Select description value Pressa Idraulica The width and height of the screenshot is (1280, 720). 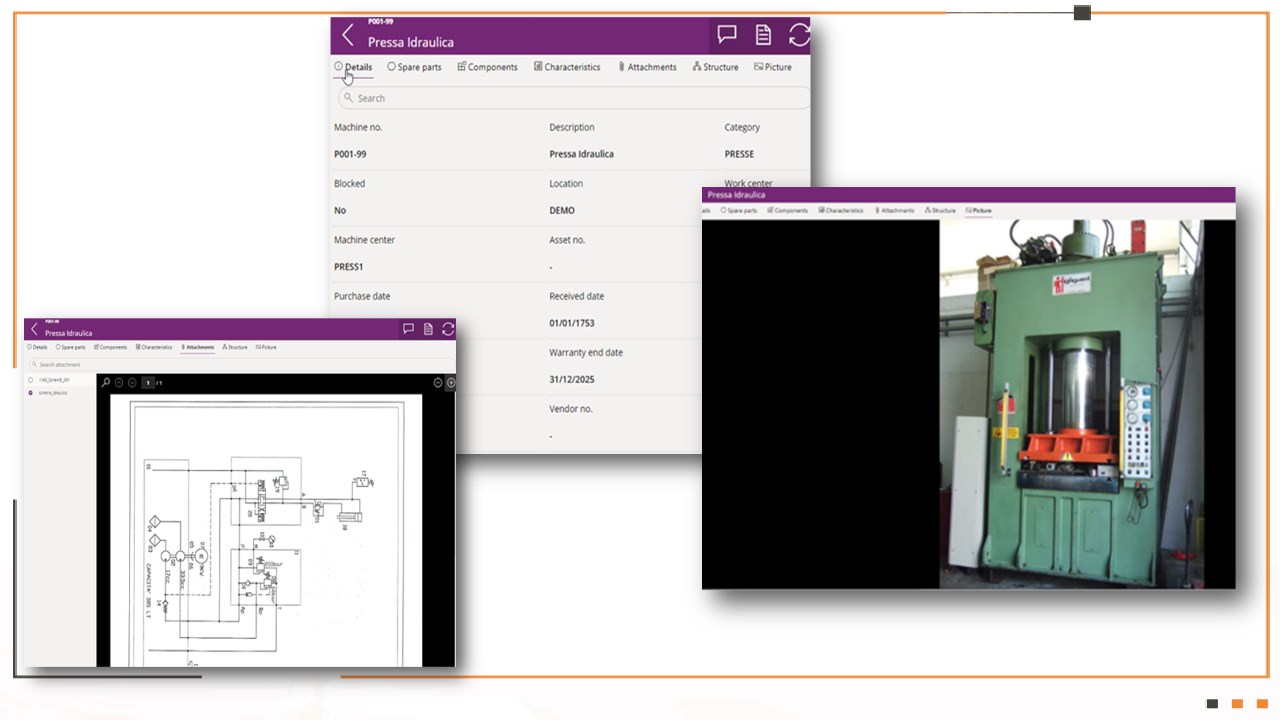581,154
